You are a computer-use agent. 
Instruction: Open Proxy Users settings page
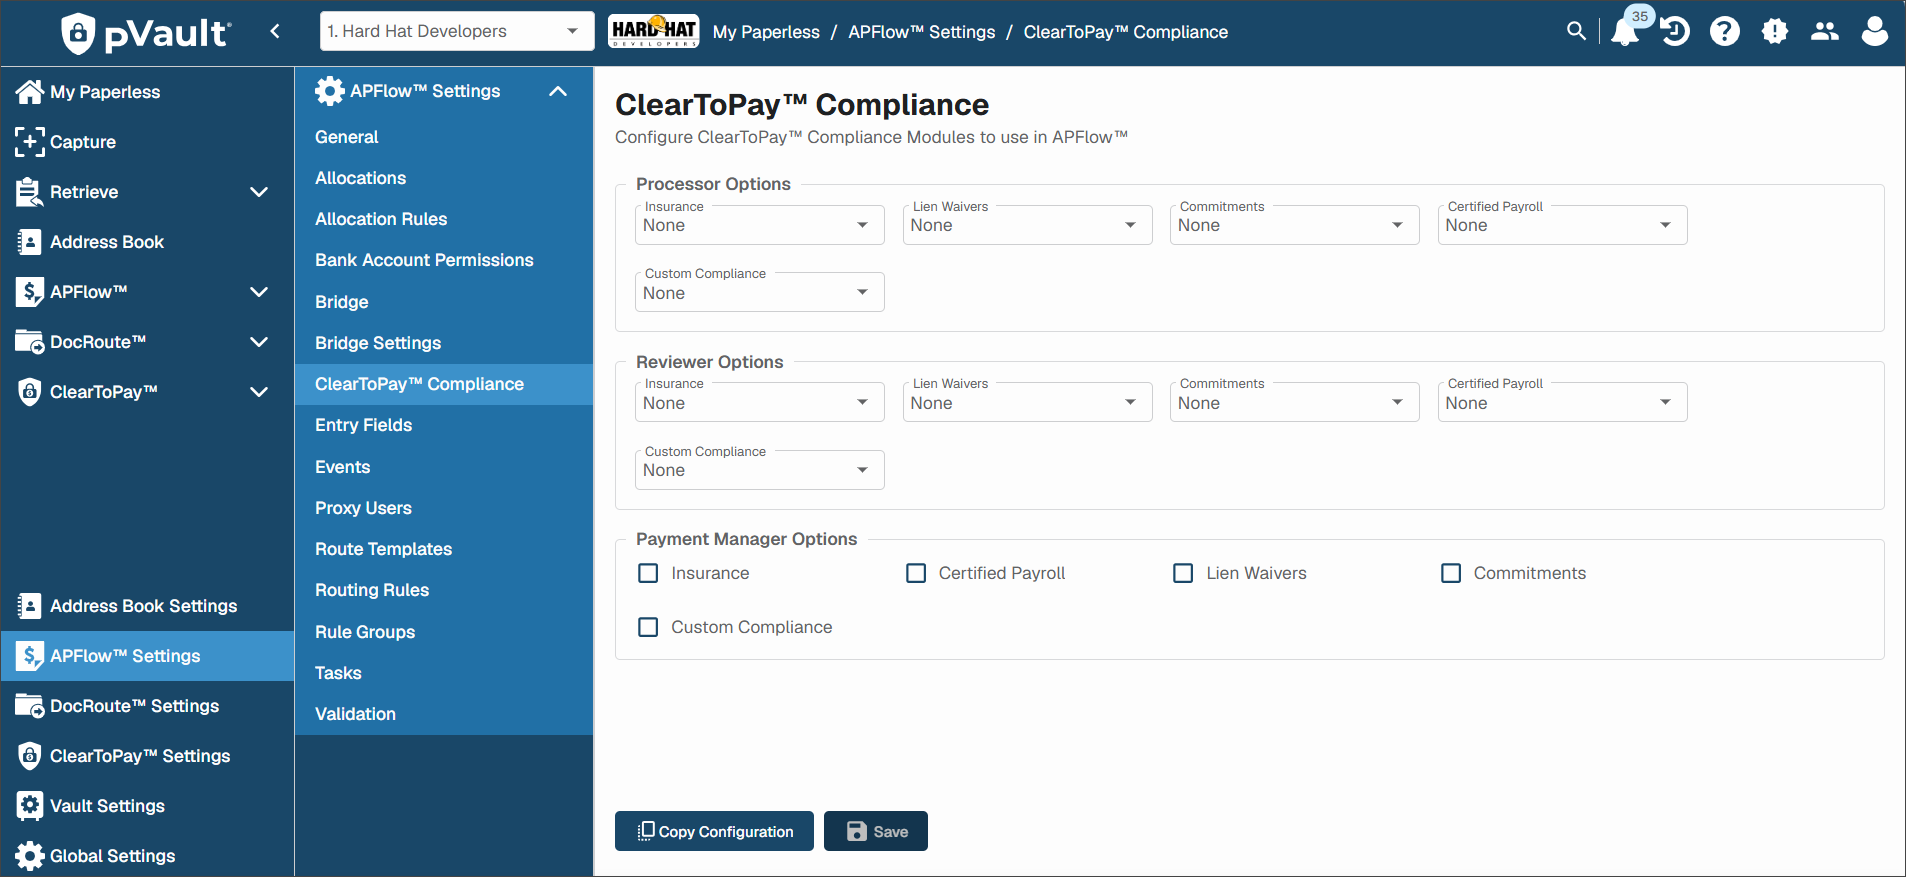pyautogui.click(x=444, y=508)
